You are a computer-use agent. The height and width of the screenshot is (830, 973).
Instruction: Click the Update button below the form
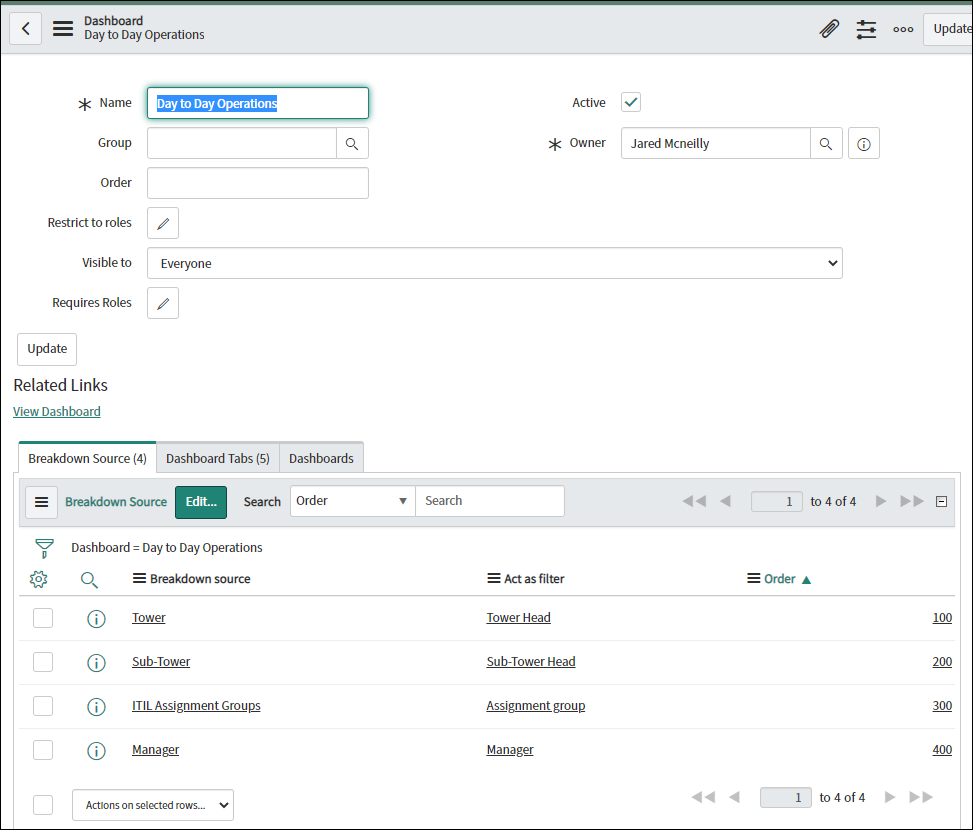(x=47, y=349)
